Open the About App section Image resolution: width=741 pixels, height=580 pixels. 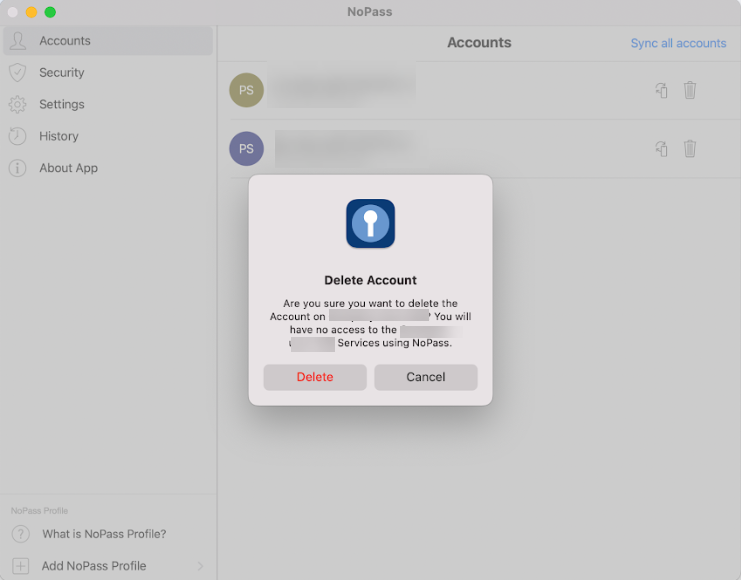coord(108,168)
